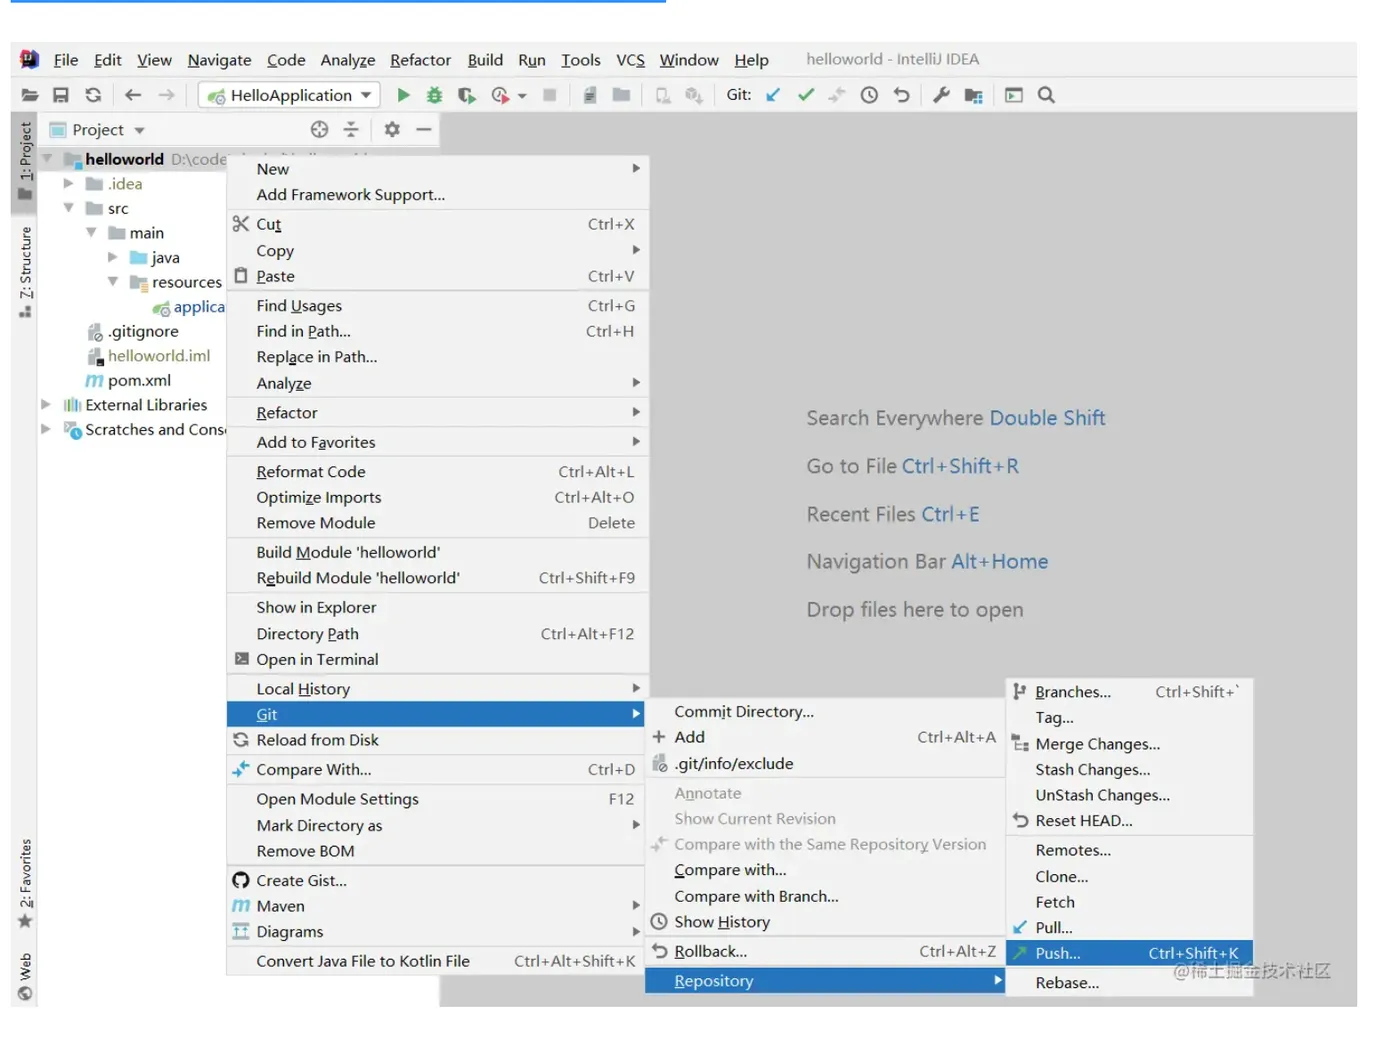1400x1038 pixels.
Task: Run with coverage shield icon
Action: click(x=466, y=95)
